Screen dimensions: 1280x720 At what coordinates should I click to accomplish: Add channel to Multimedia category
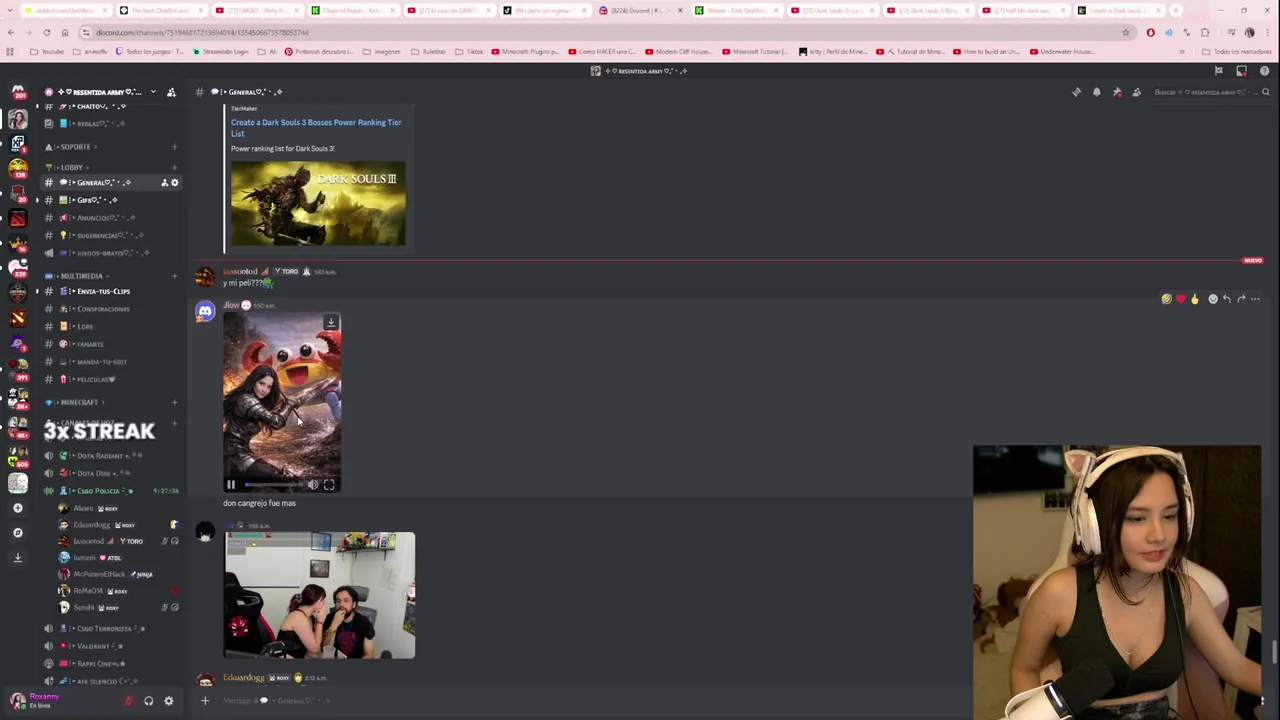coord(174,276)
